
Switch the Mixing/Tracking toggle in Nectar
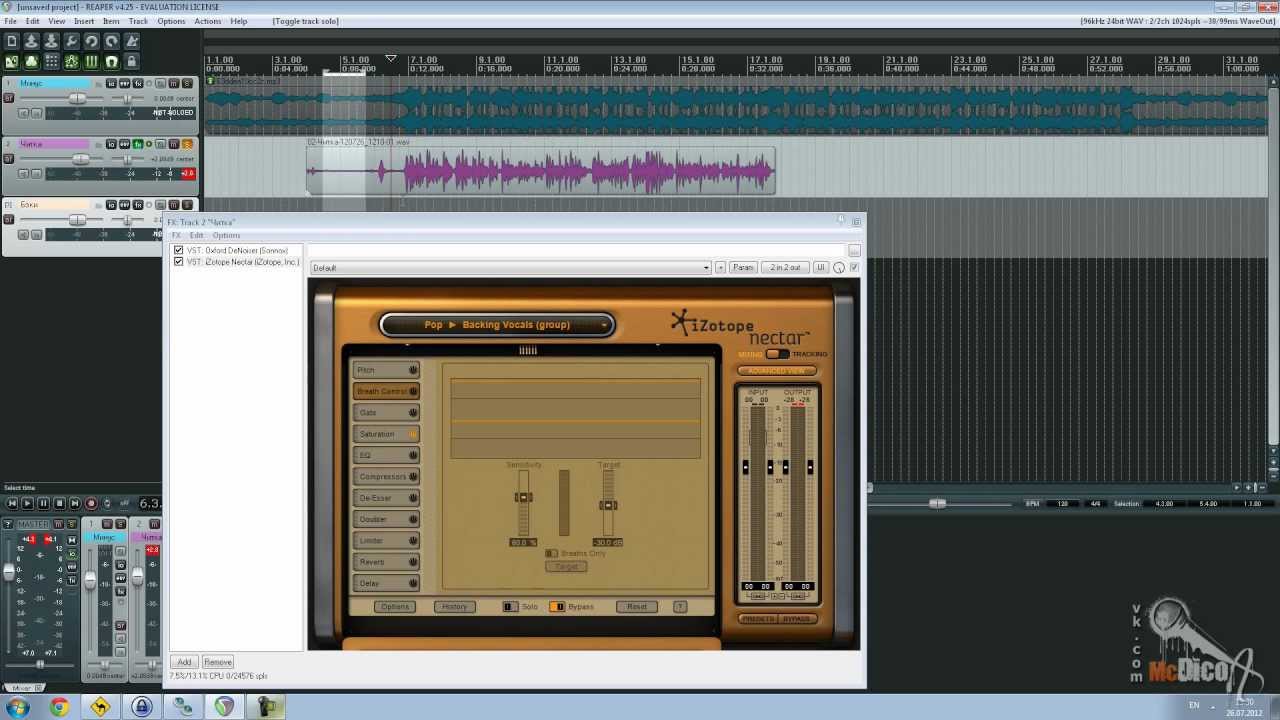click(x=777, y=354)
